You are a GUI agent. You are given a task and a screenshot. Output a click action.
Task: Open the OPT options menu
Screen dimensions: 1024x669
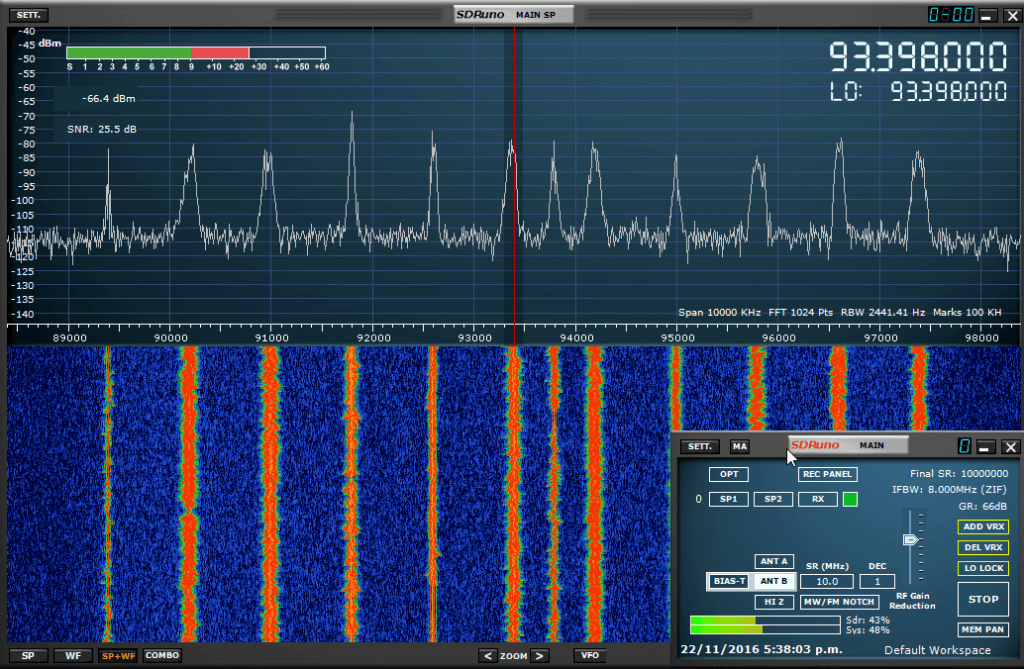(x=728, y=474)
